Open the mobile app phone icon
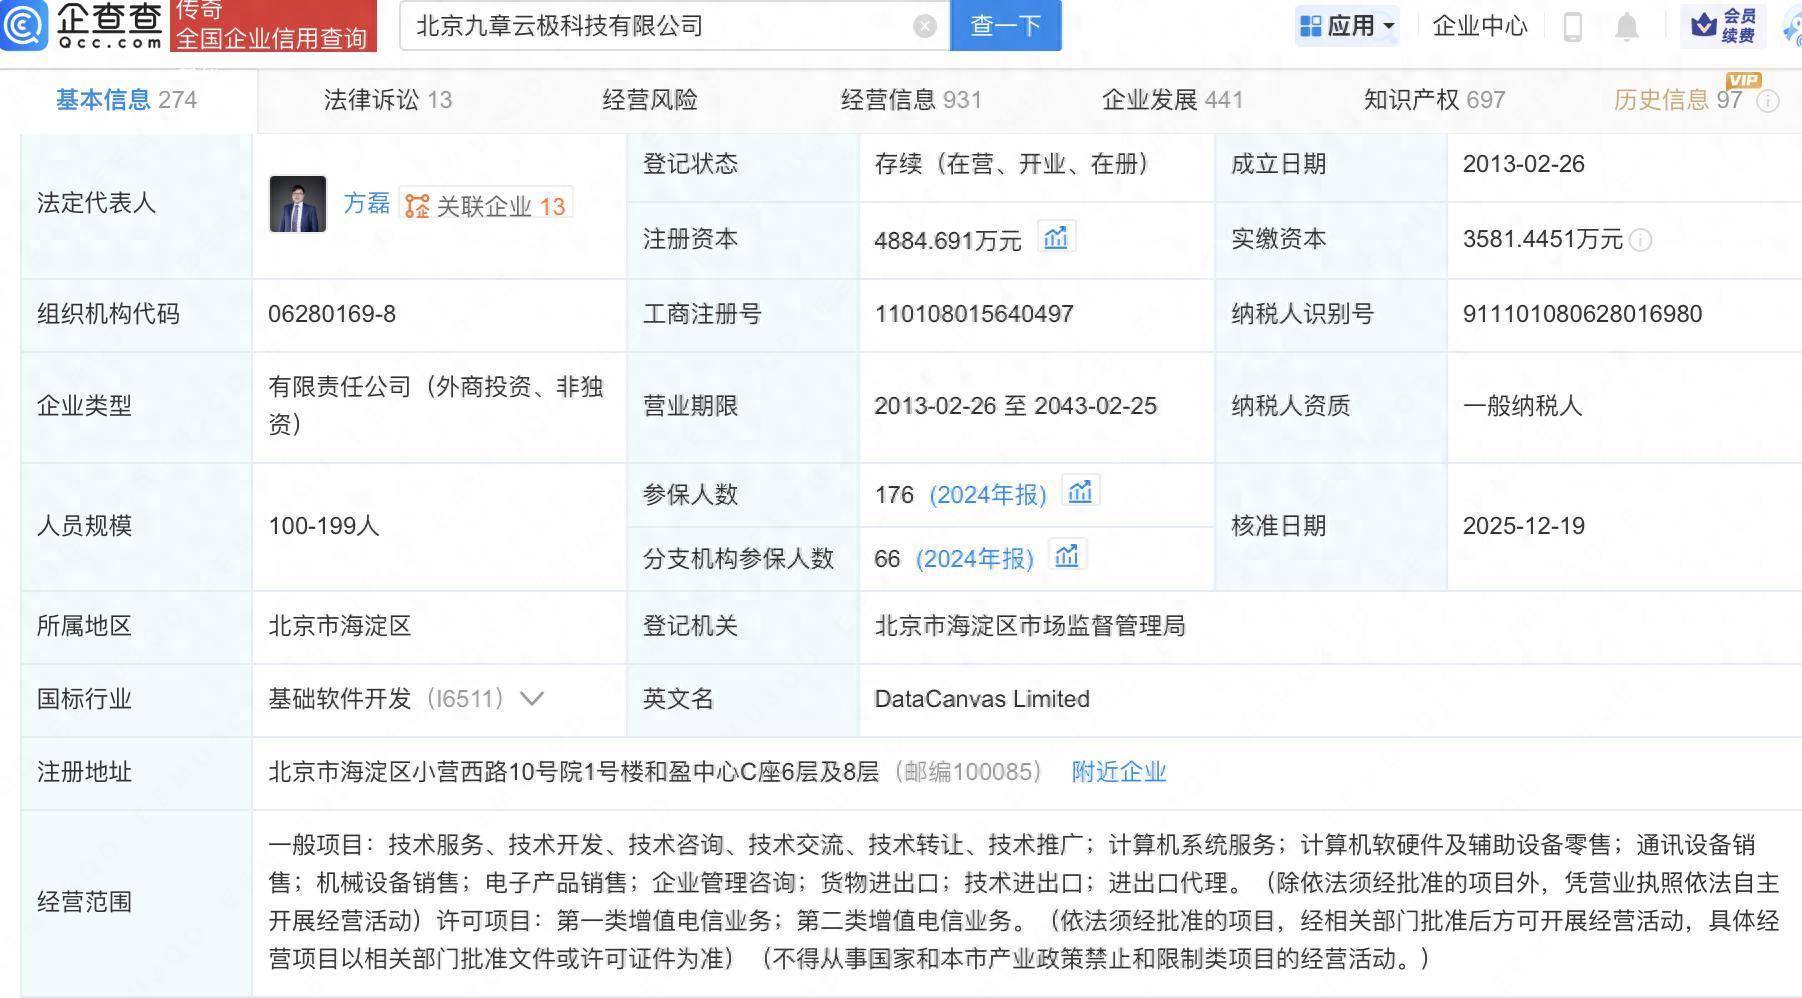 click(1571, 27)
